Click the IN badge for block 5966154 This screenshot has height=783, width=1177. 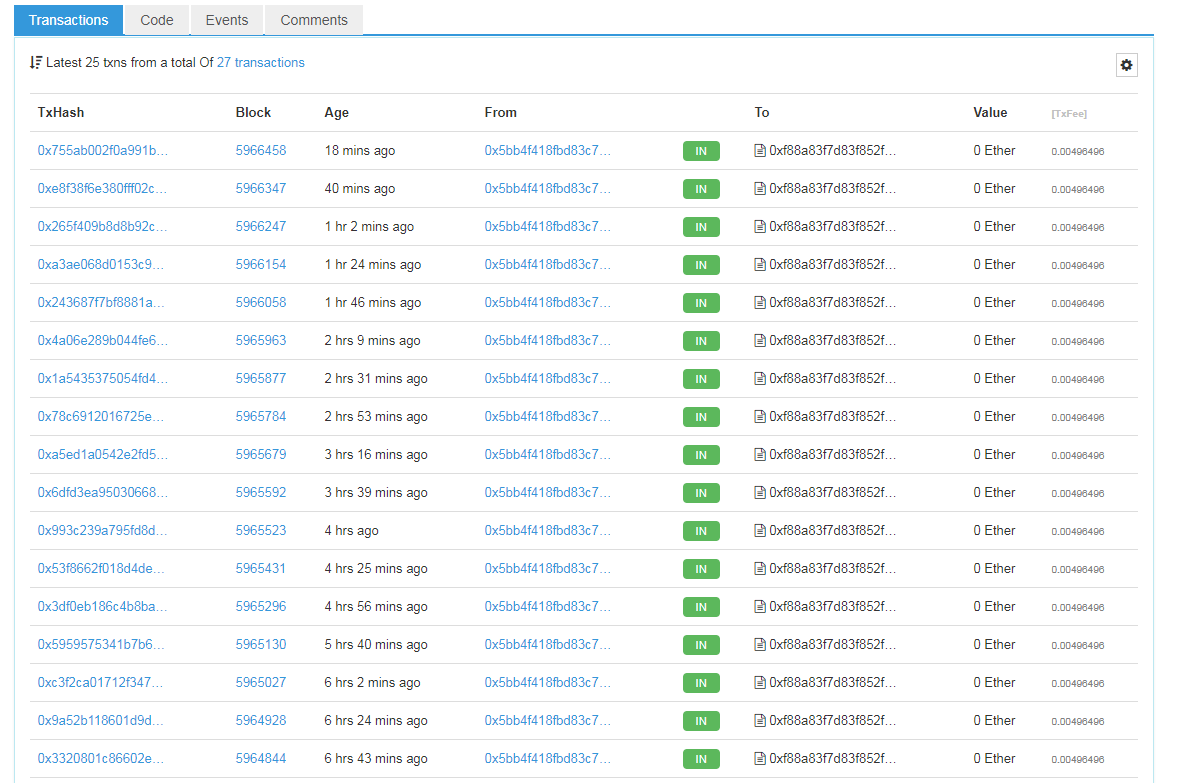click(x=701, y=265)
